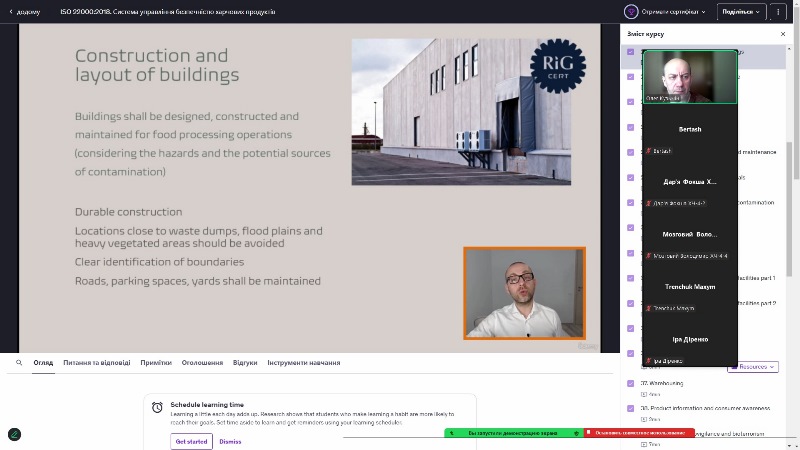Expand 'Отримати сертифікат' dropdown

coord(673,12)
